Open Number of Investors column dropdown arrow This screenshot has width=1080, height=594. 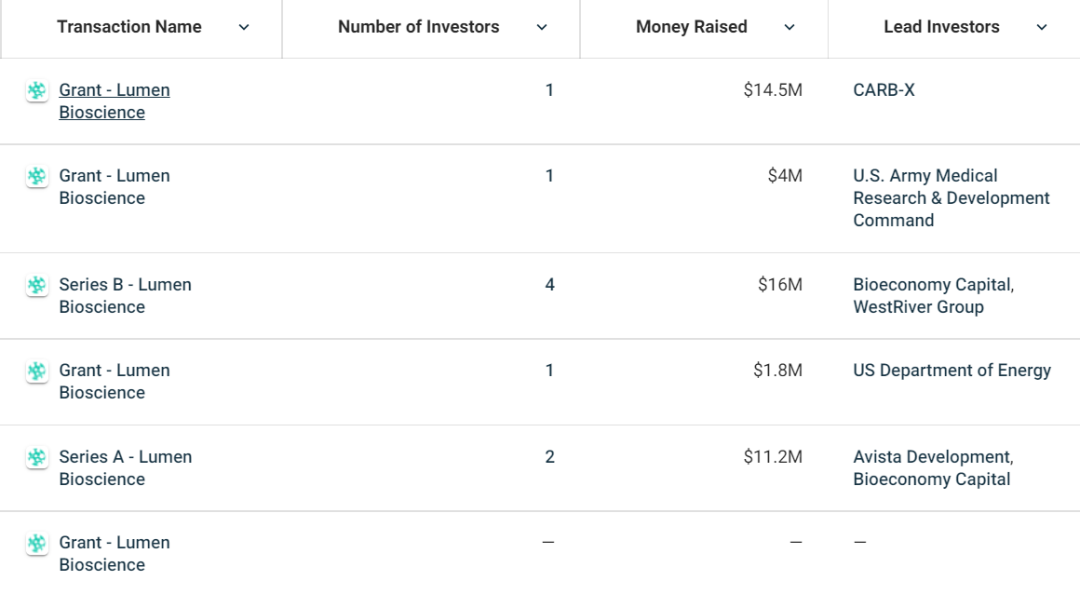(x=542, y=28)
